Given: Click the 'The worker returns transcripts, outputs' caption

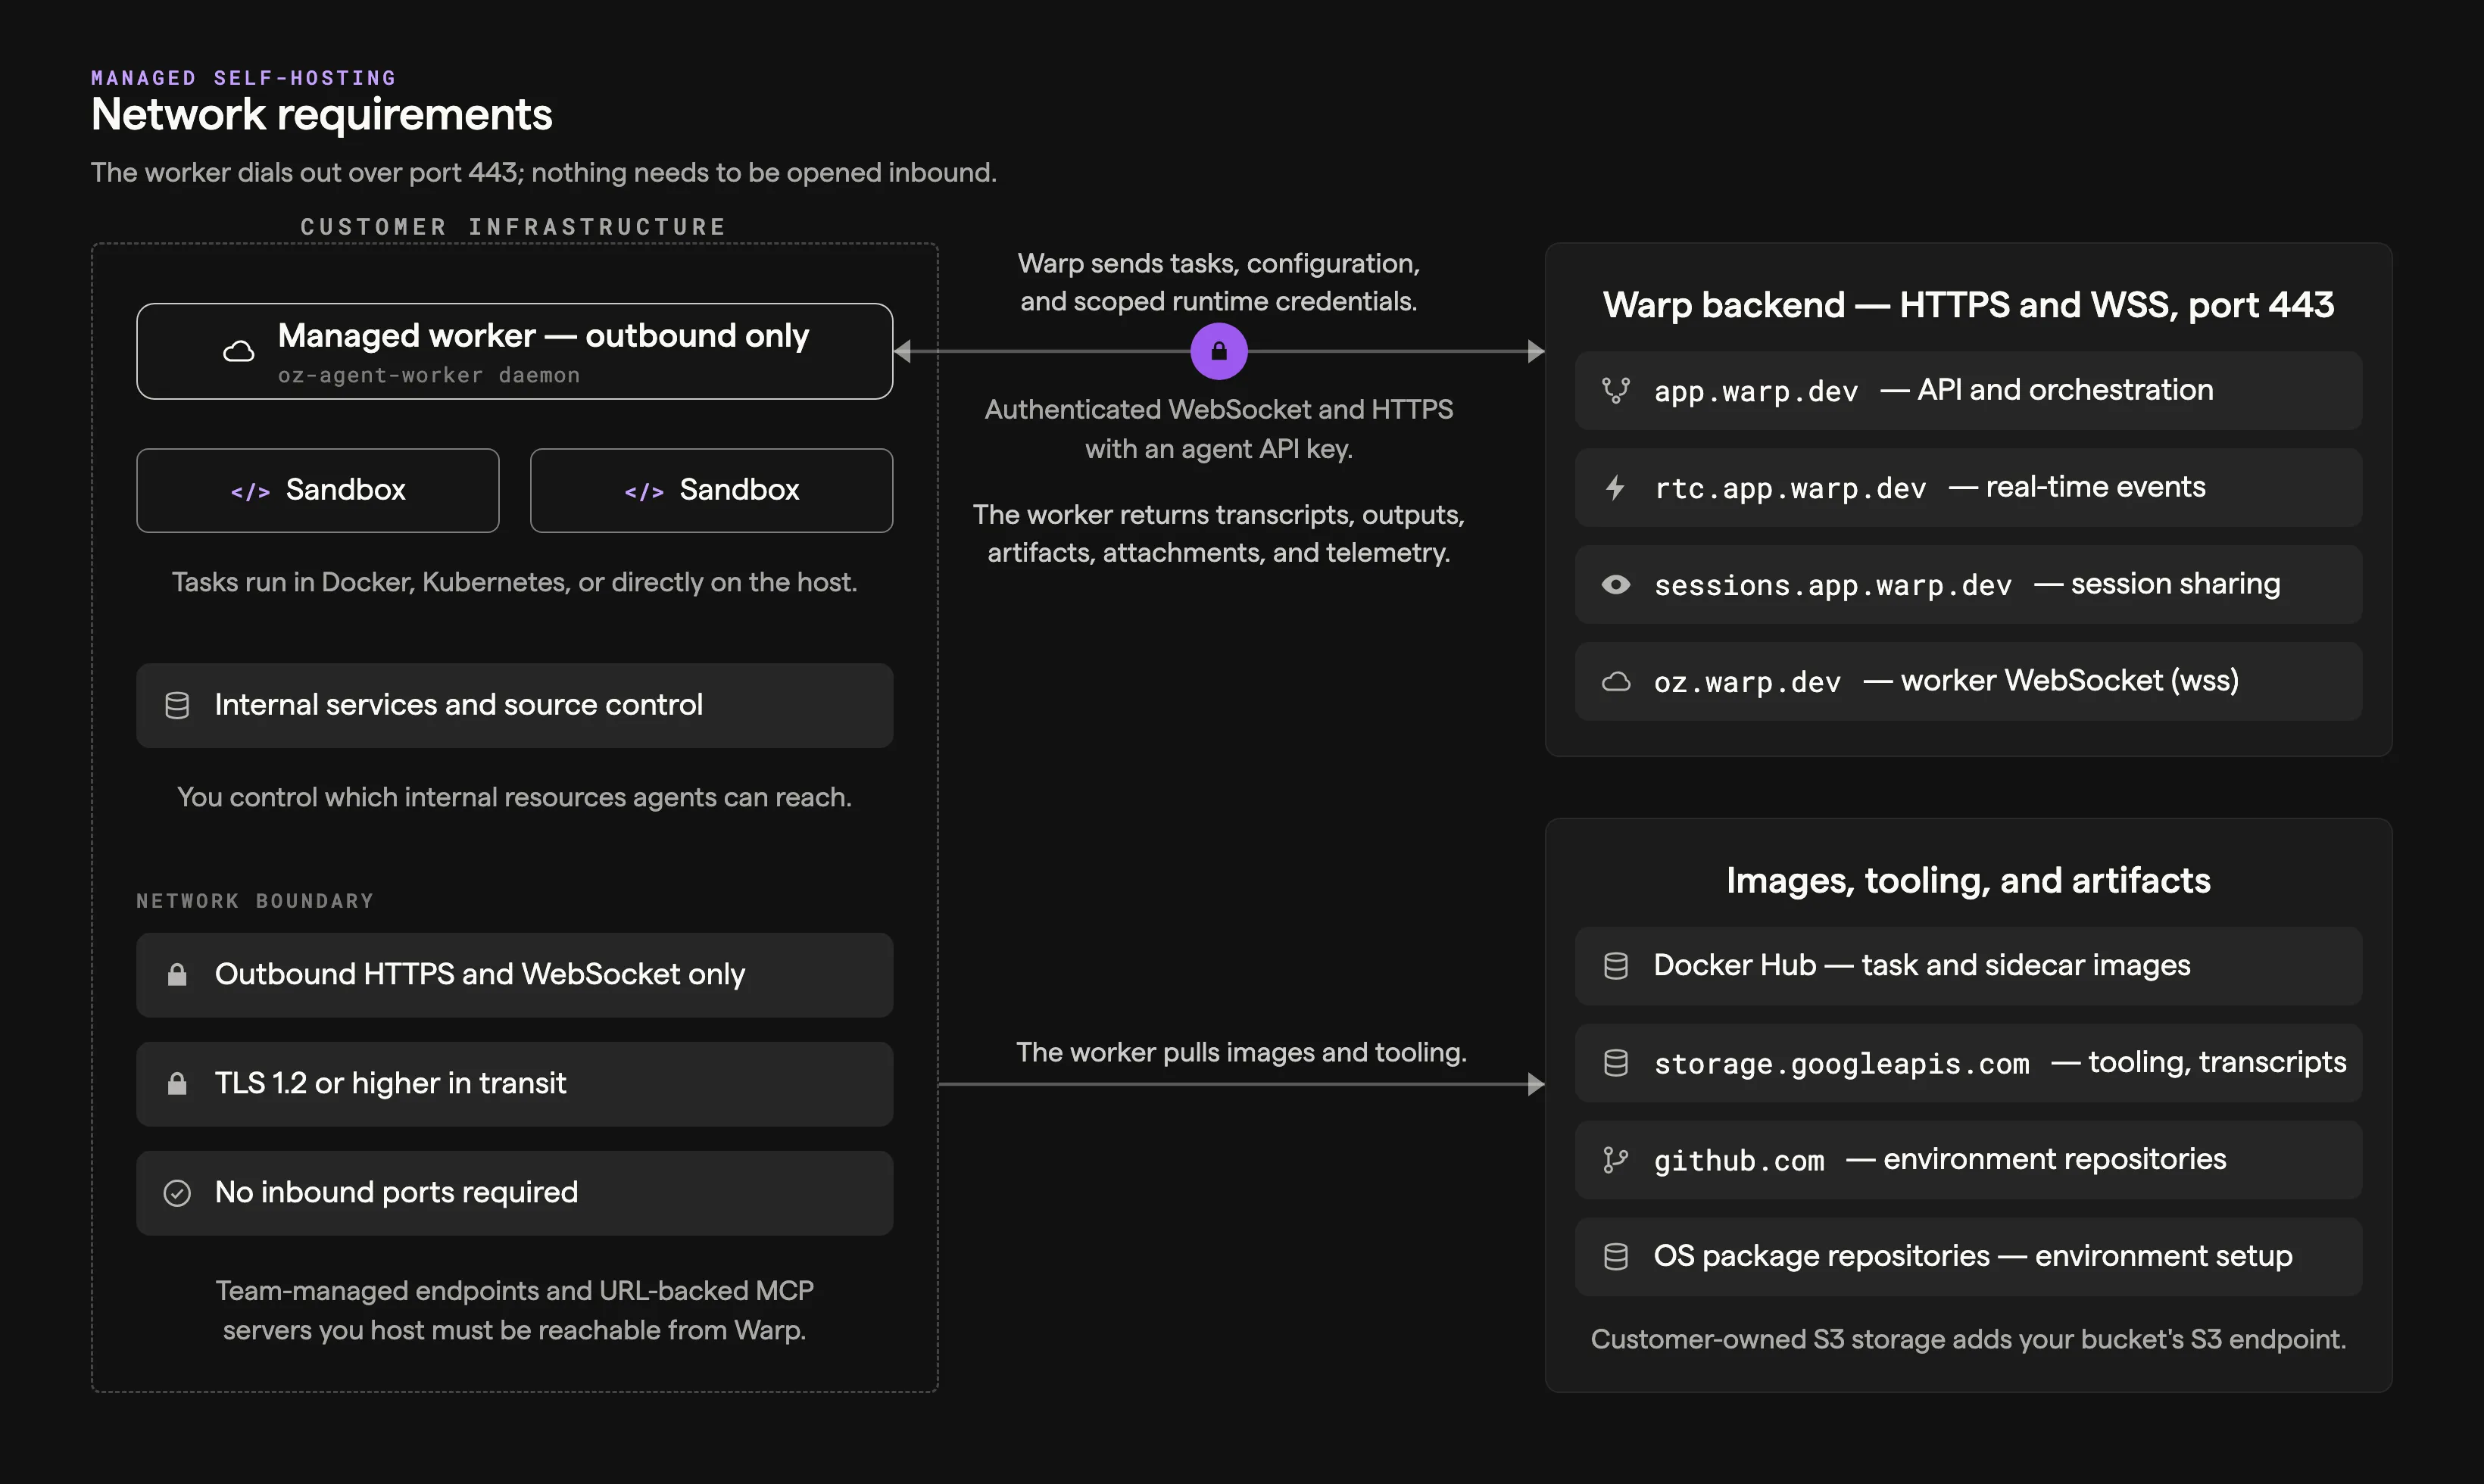Looking at the screenshot, I should [x=1218, y=533].
